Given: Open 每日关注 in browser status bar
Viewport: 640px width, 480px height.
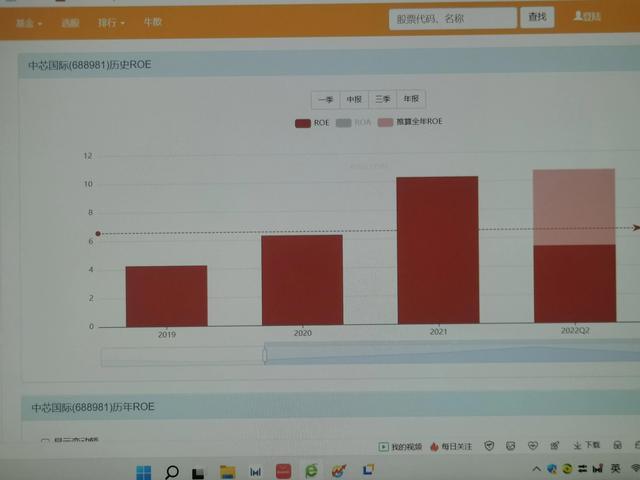Looking at the screenshot, I should pyautogui.click(x=451, y=447).
